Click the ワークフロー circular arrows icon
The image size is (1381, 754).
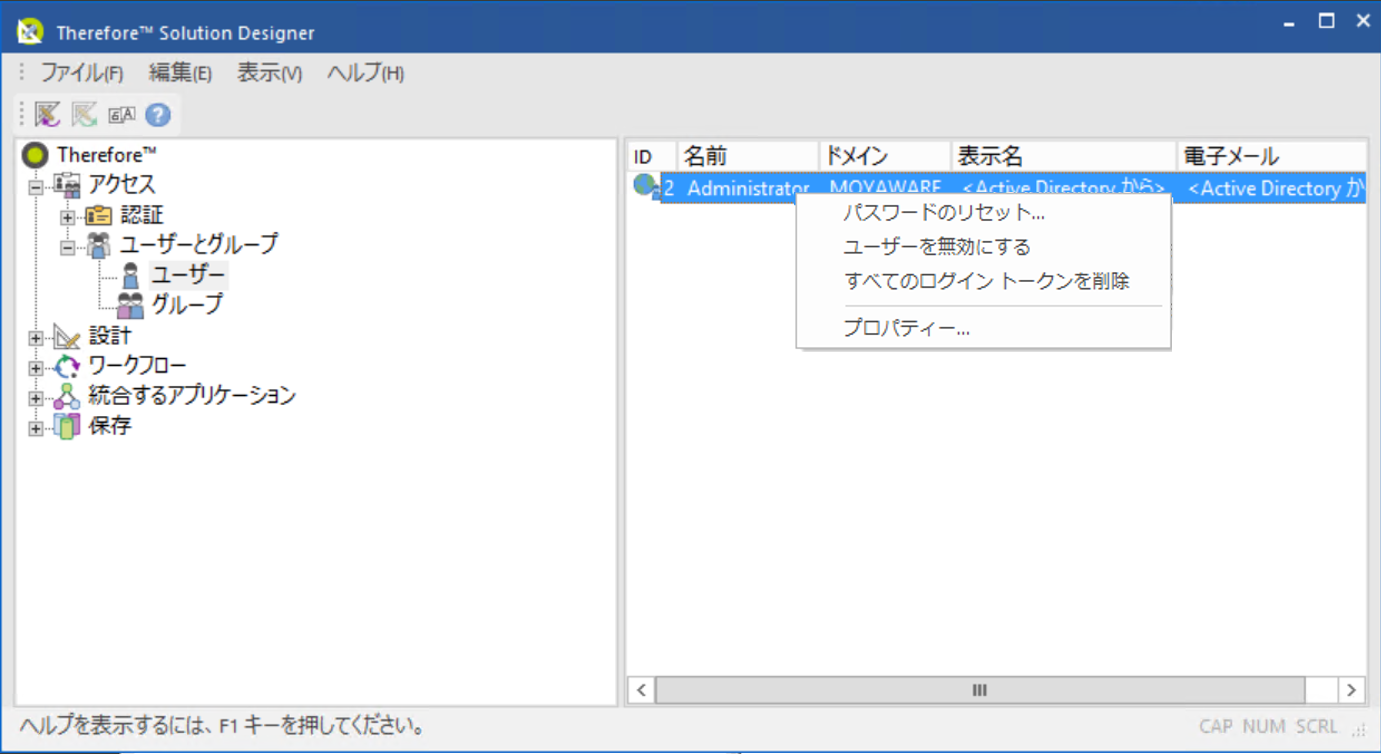pos(67,367)
